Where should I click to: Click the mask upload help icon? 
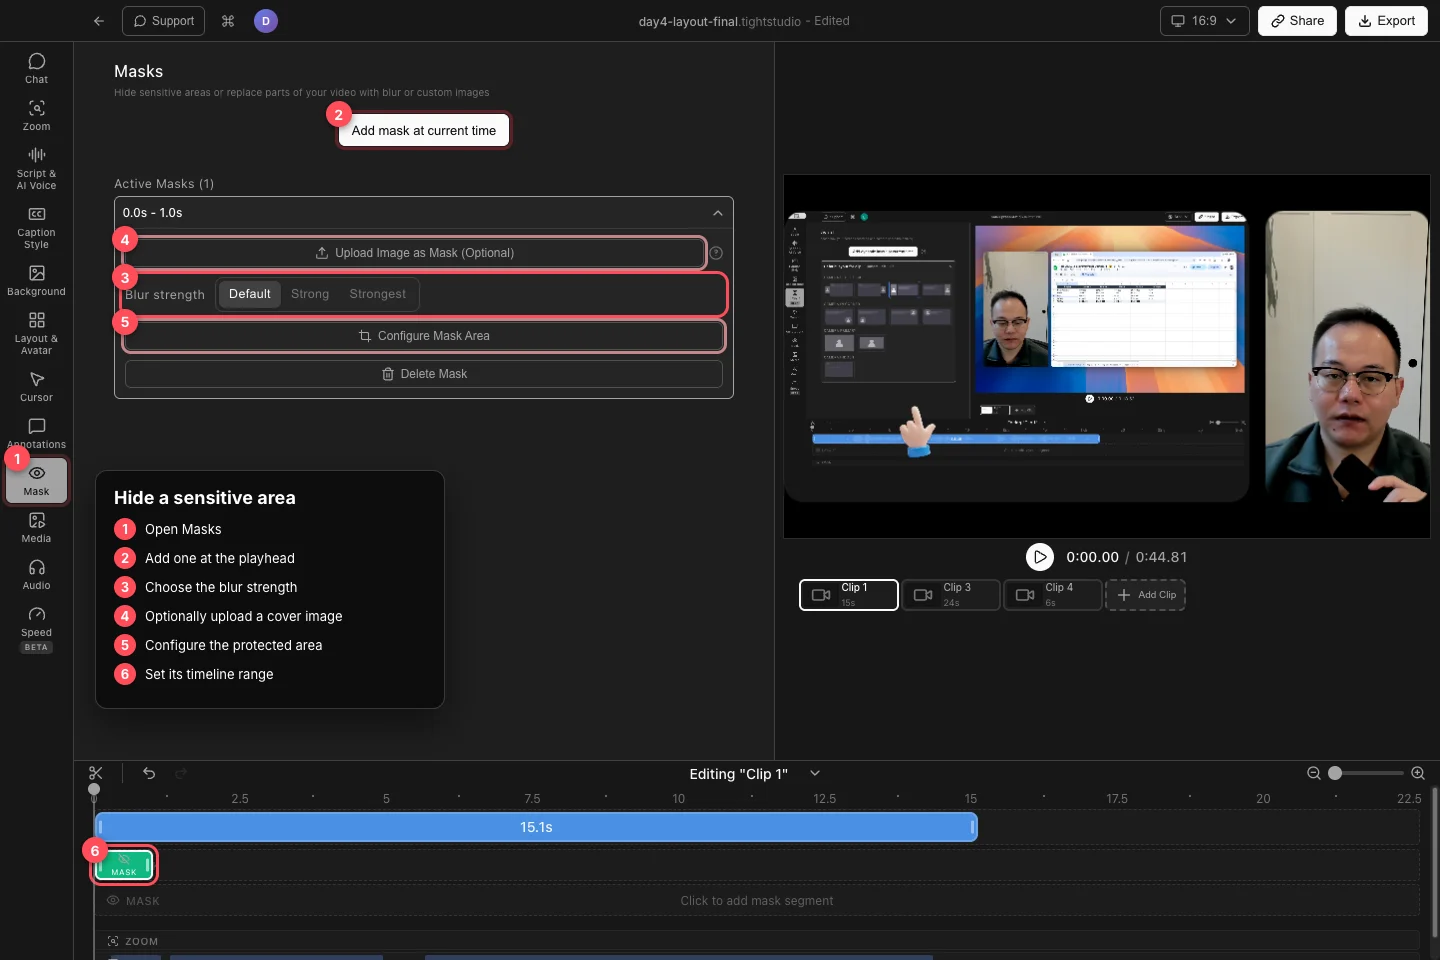pos(716,253)
